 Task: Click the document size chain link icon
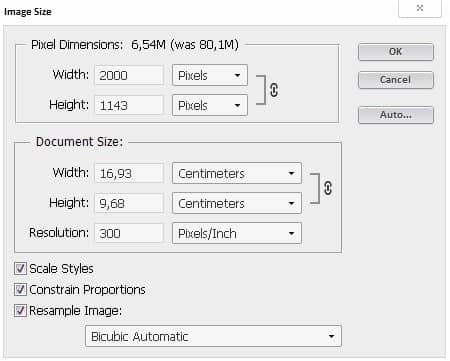[328, 188]
